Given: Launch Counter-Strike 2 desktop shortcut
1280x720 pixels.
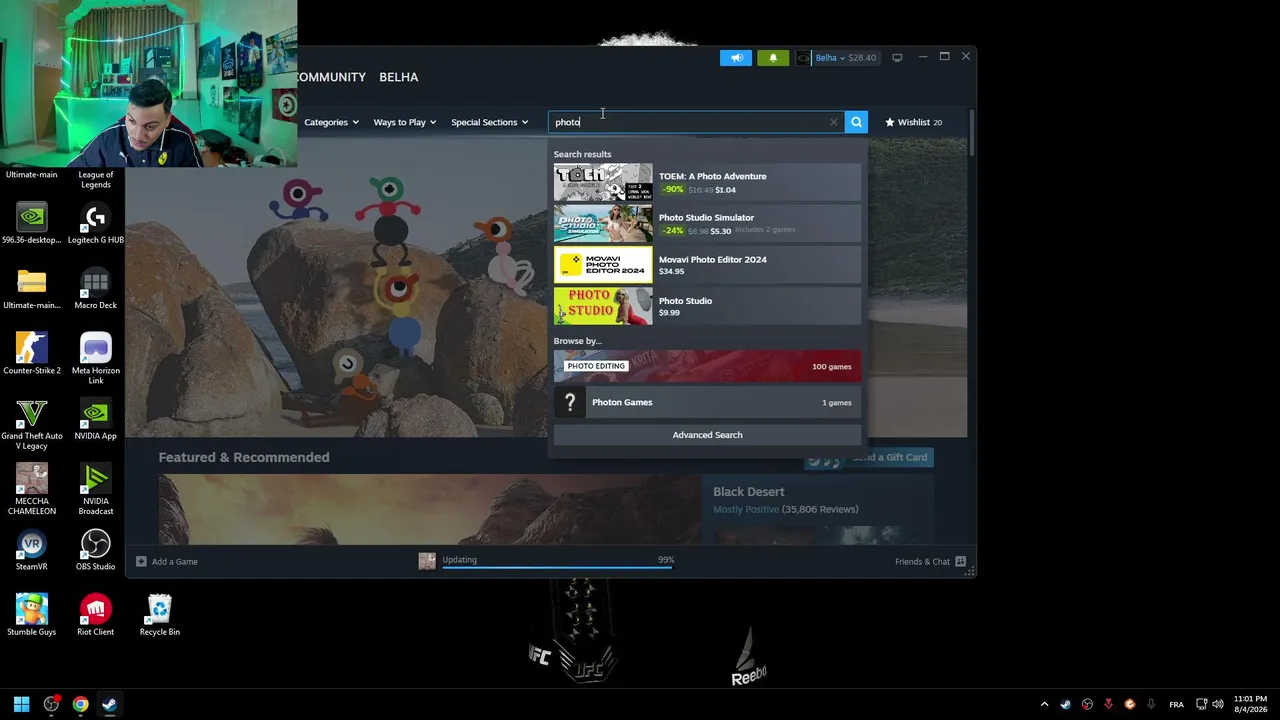Looking at the screenshot, I should (x=32, y=354).
